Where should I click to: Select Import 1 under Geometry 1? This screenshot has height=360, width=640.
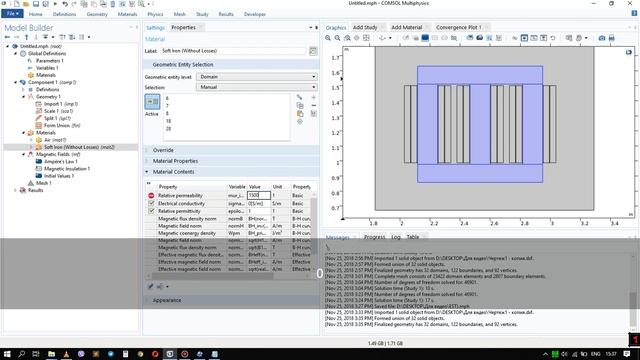click(61, 104)
